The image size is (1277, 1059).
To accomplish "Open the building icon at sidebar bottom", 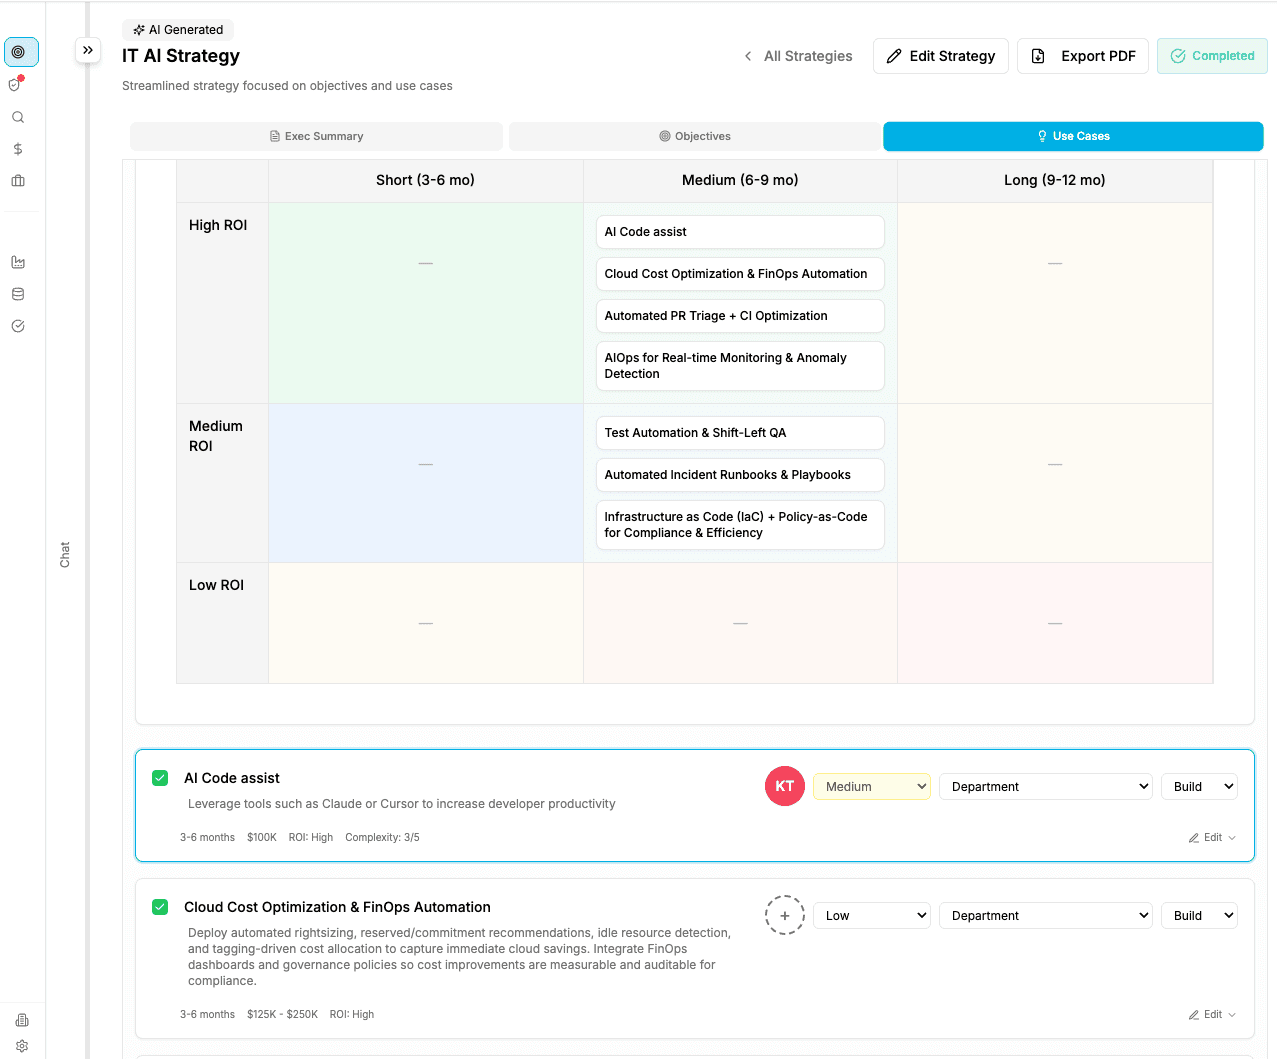I will coord(22,1020).
